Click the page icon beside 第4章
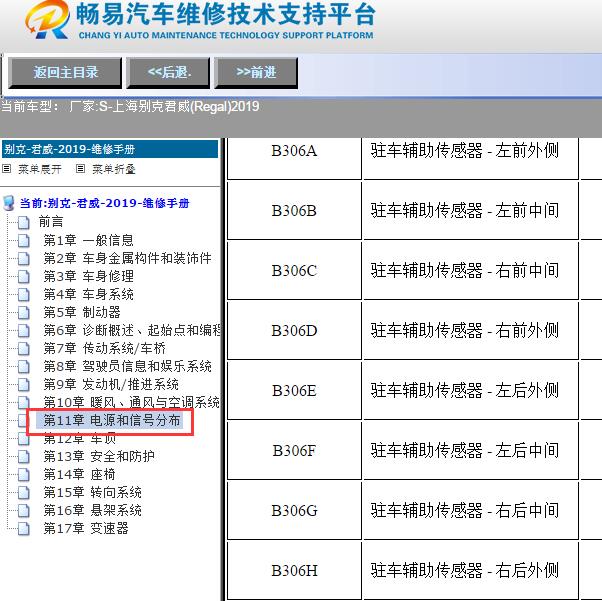The image size is (602, 601). 24,295
